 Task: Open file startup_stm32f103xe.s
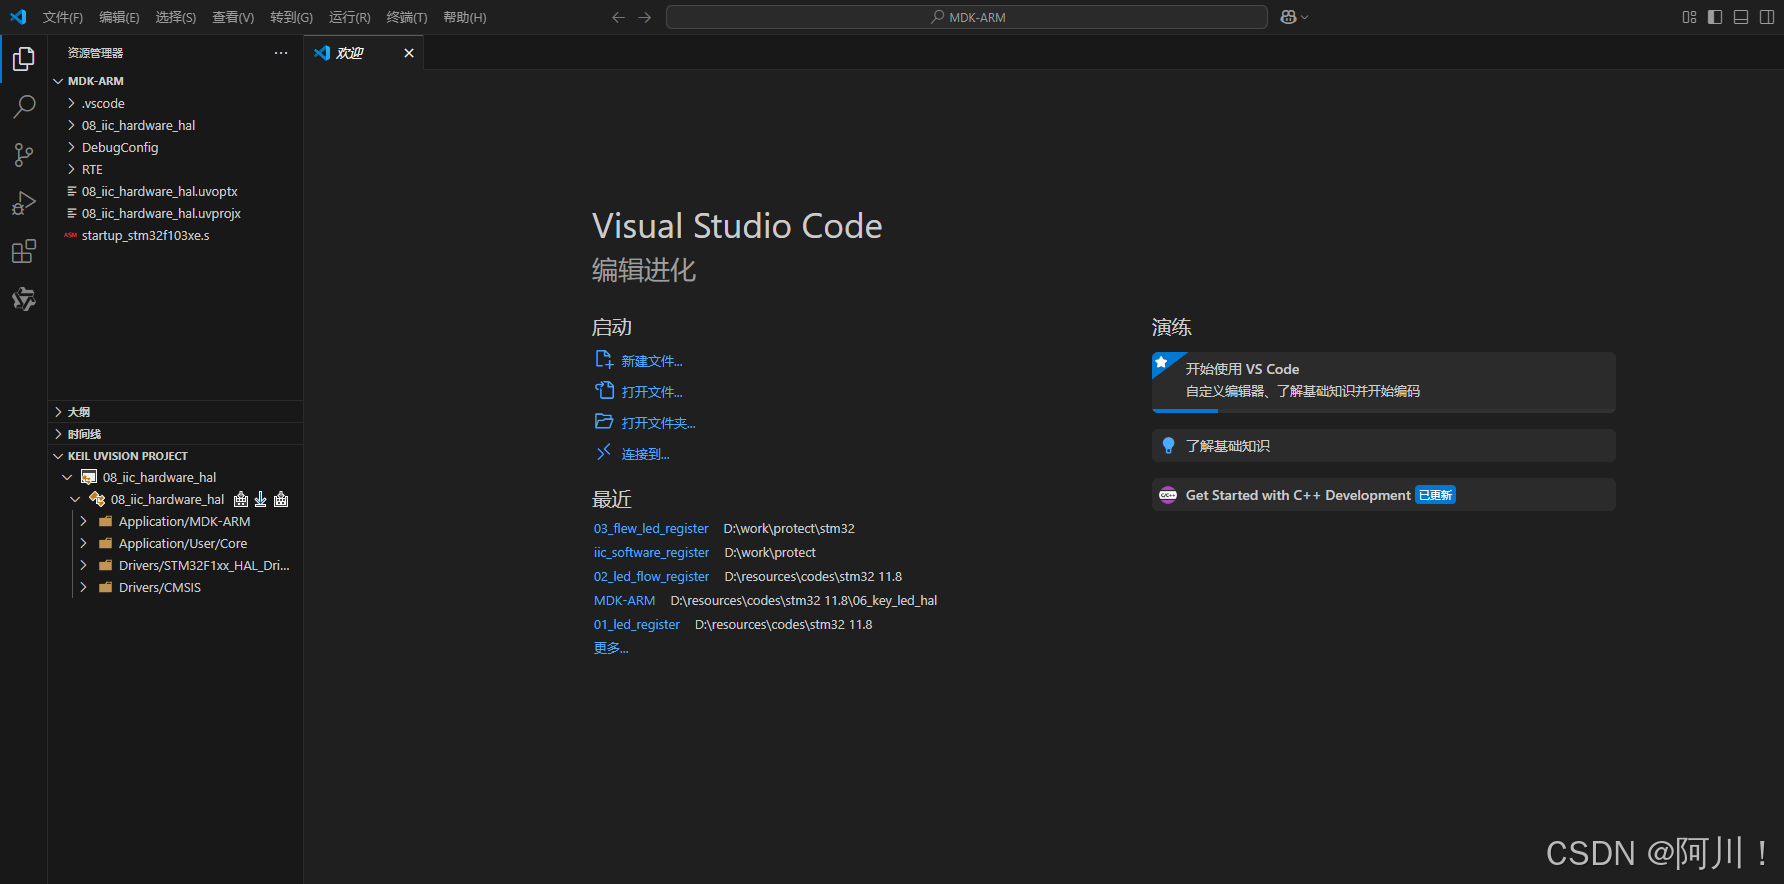pos(146,235)
